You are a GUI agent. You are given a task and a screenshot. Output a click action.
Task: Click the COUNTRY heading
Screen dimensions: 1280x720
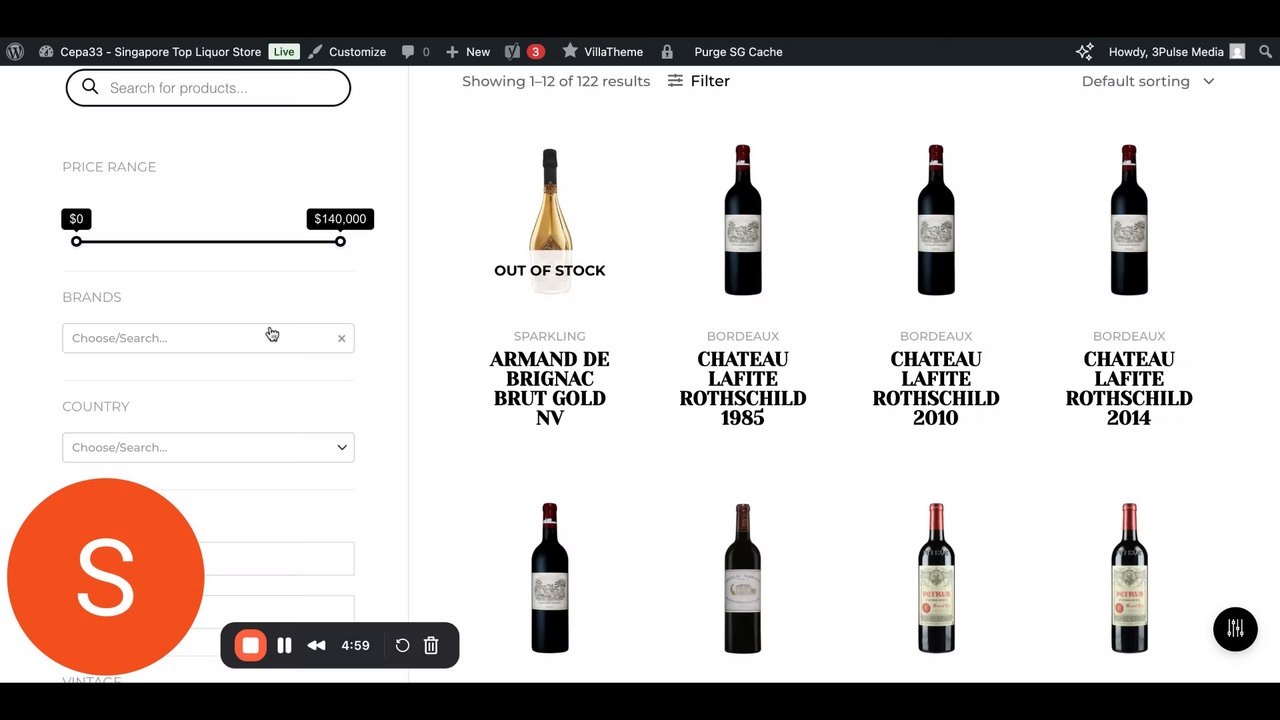(96, 406)
